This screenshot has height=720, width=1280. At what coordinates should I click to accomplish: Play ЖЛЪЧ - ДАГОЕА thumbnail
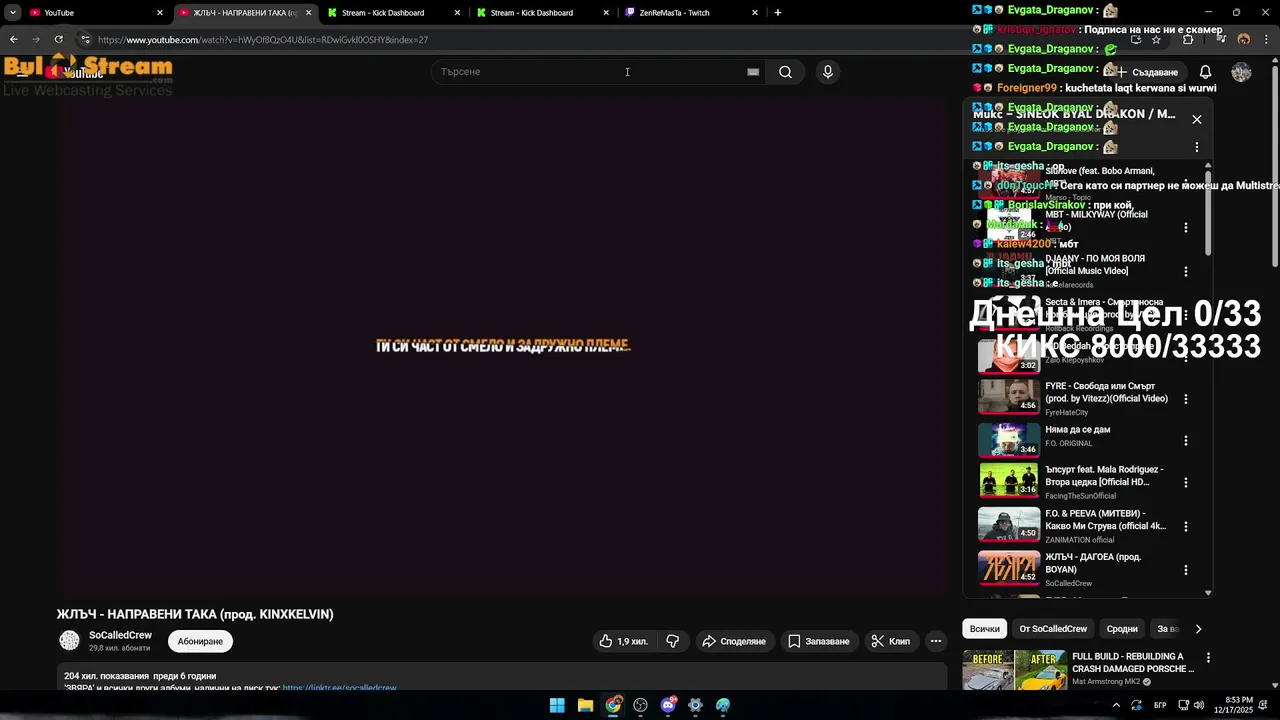point(1008,568)
